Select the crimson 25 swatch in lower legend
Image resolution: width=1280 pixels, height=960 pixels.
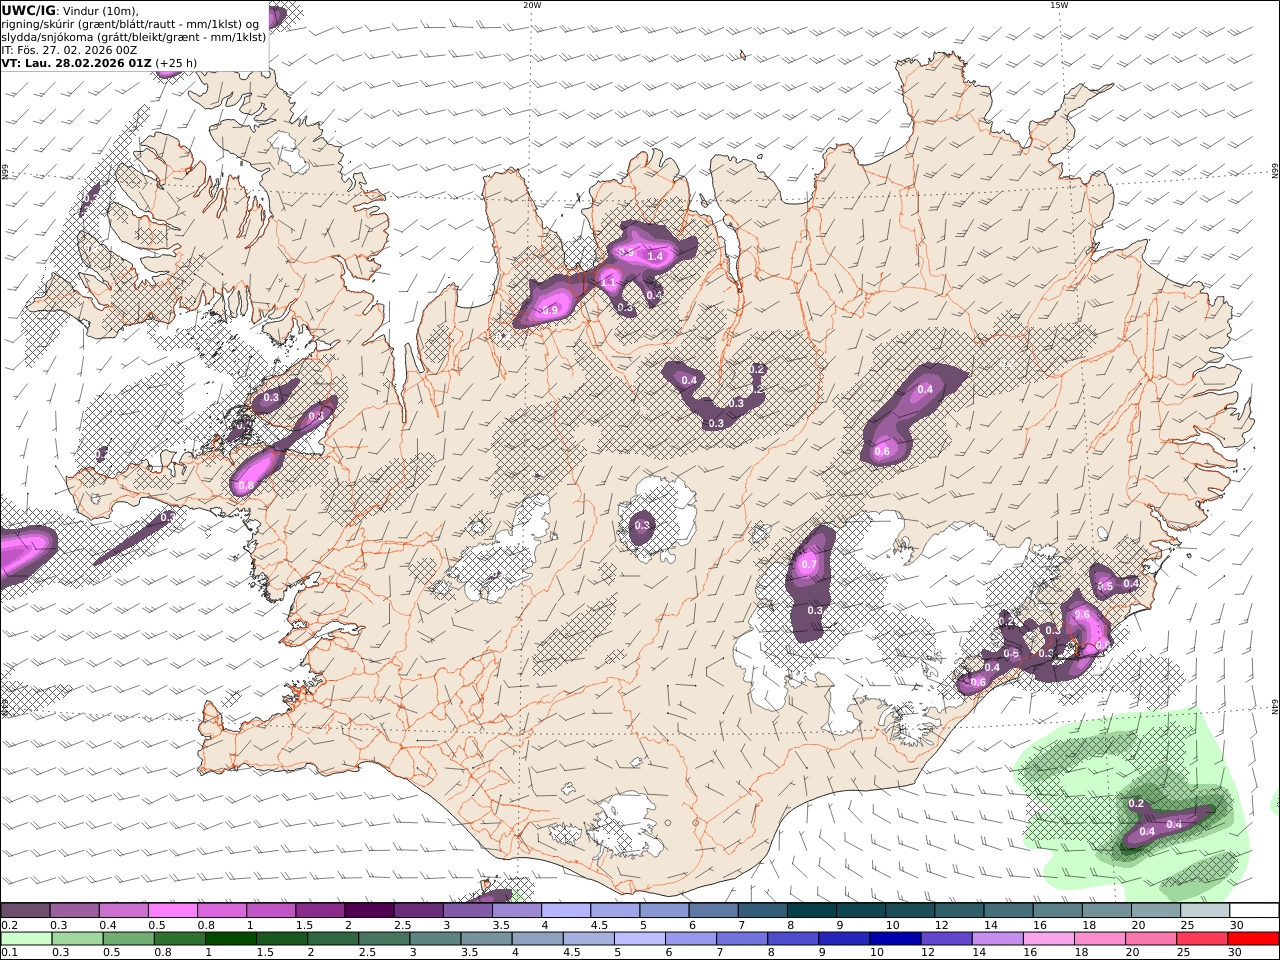point(1202,939)
